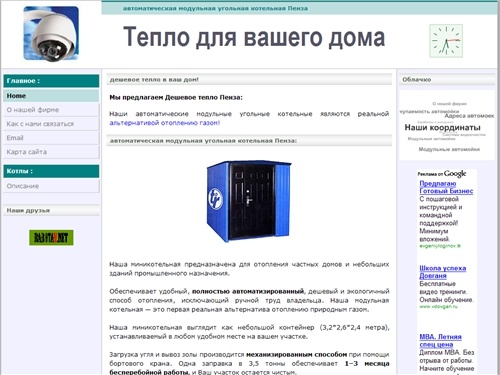500x375 pixels.
Task: Click the dome security camera logo image
Action: (51, 33)
